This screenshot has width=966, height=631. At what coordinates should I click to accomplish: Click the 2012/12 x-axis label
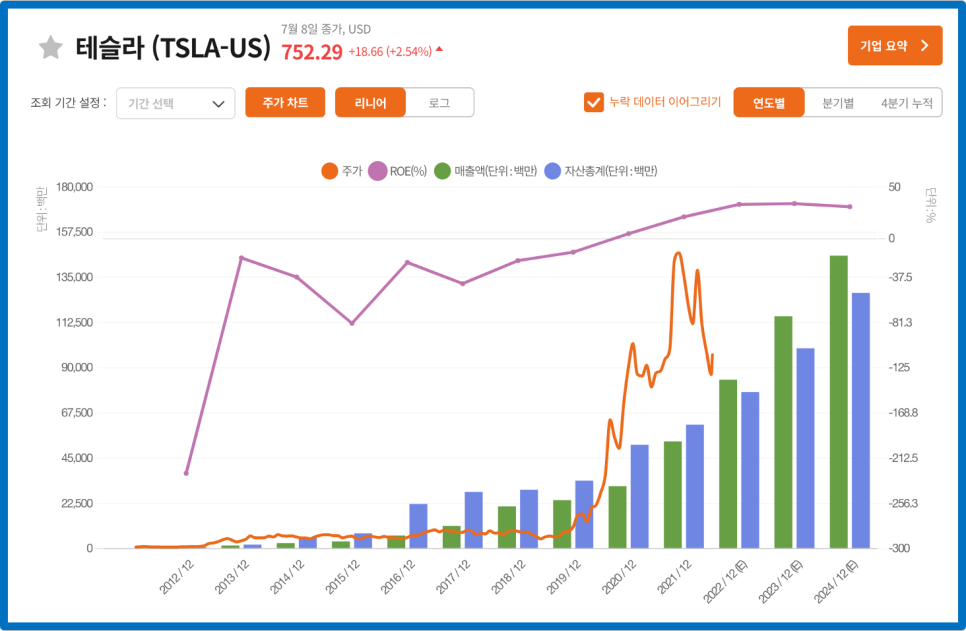(177, 577)
